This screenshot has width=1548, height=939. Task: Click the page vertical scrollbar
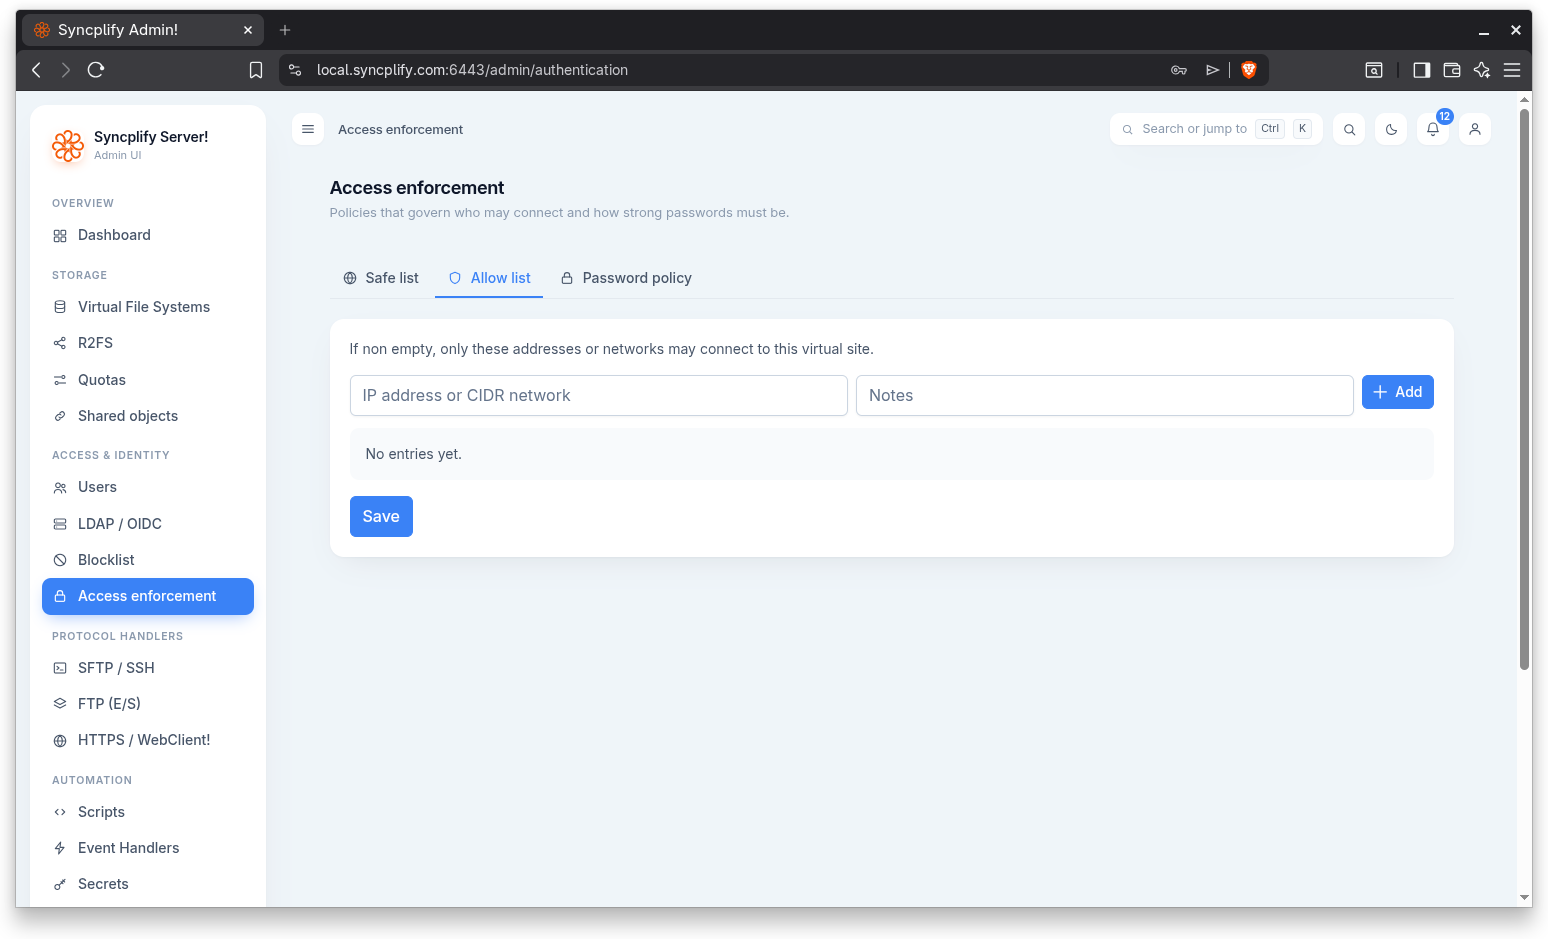click(x=1524, y=389)
